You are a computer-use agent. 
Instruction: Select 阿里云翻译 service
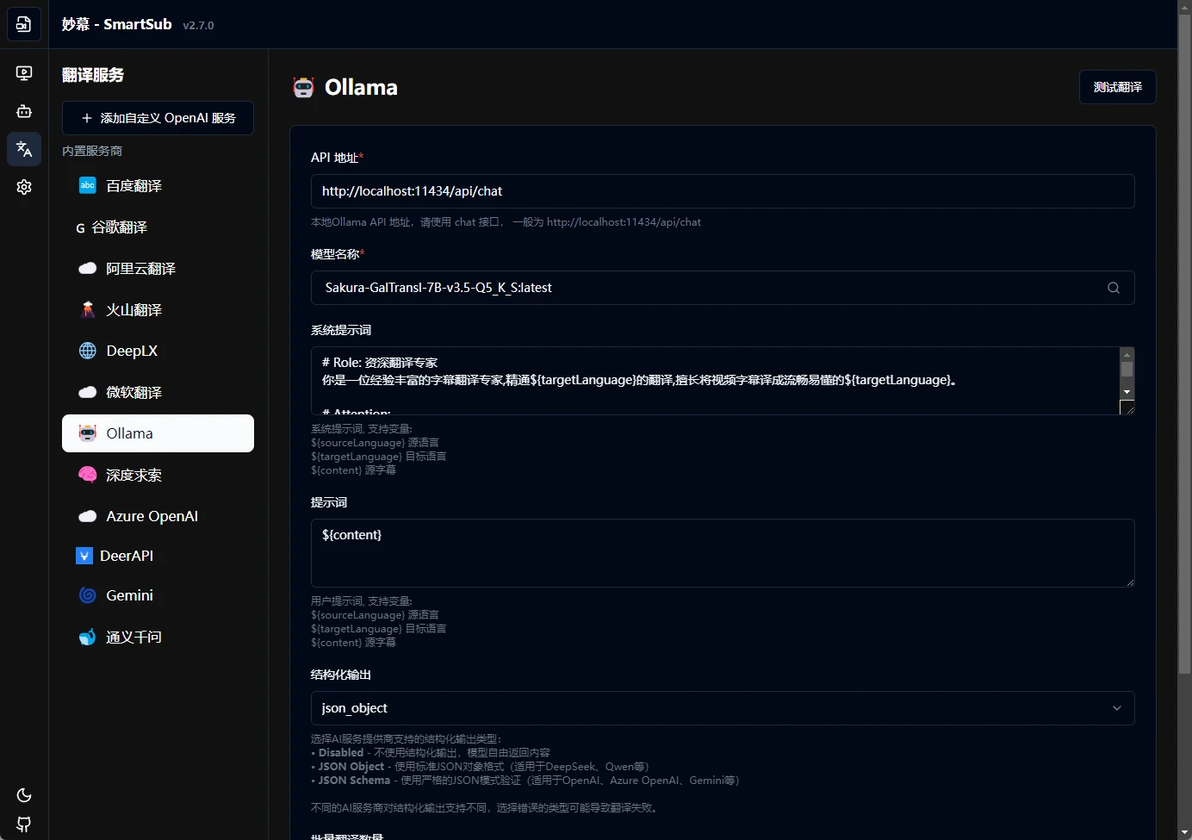(x=158, y=268)
